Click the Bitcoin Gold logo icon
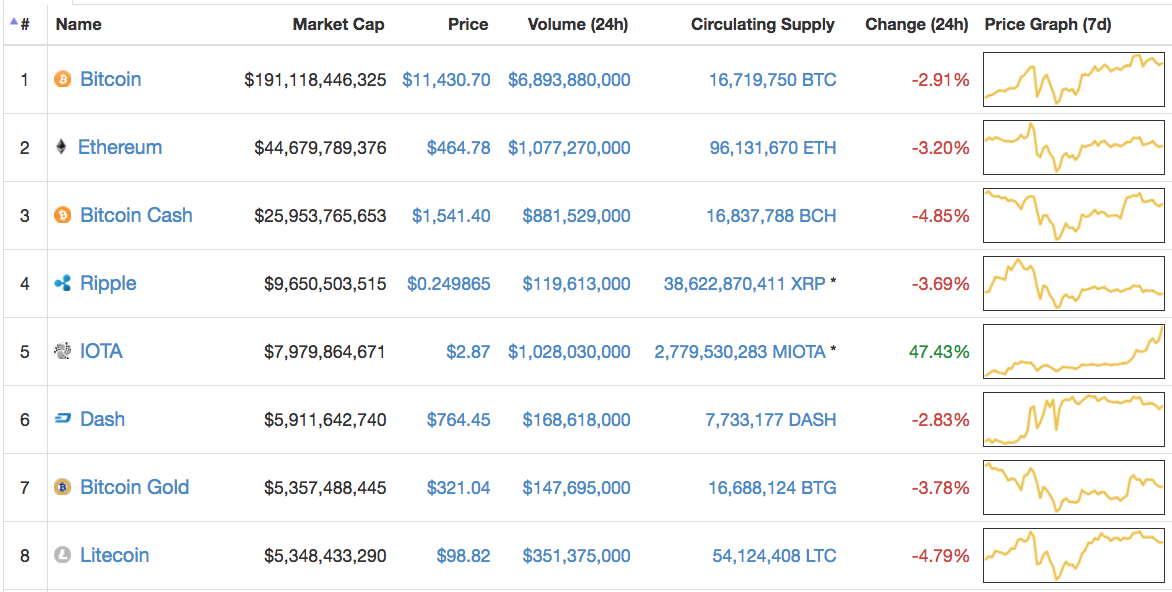 [x=62, y=487]
